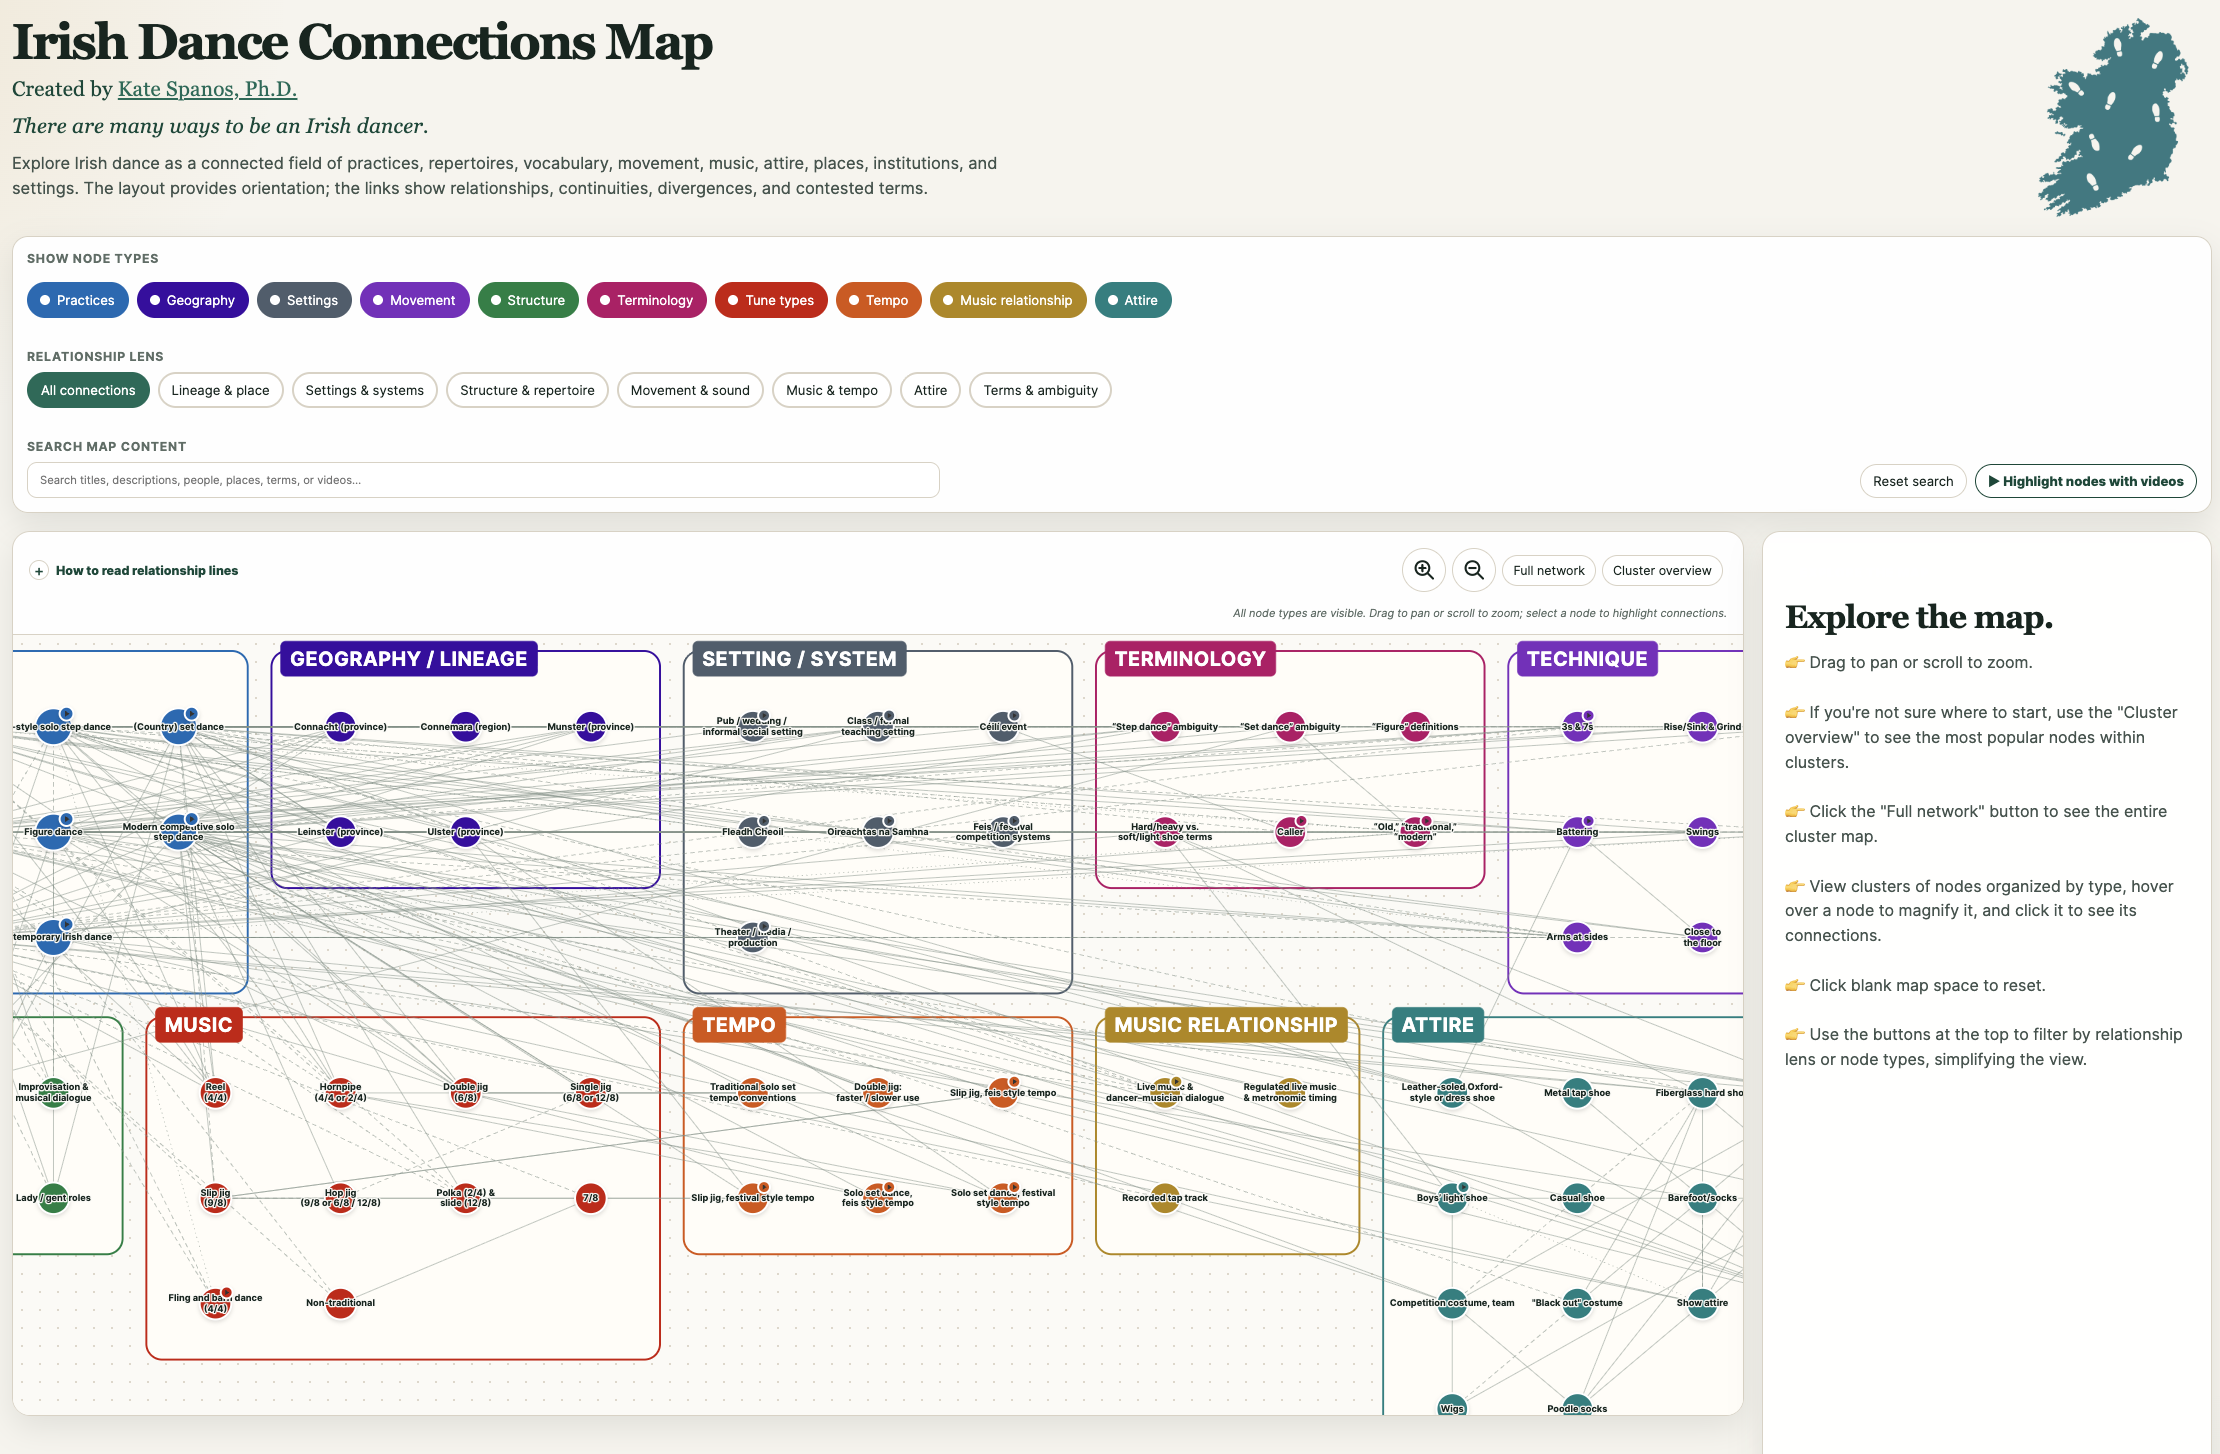Select the Recorded tap track node

tap(1165, 1198)
